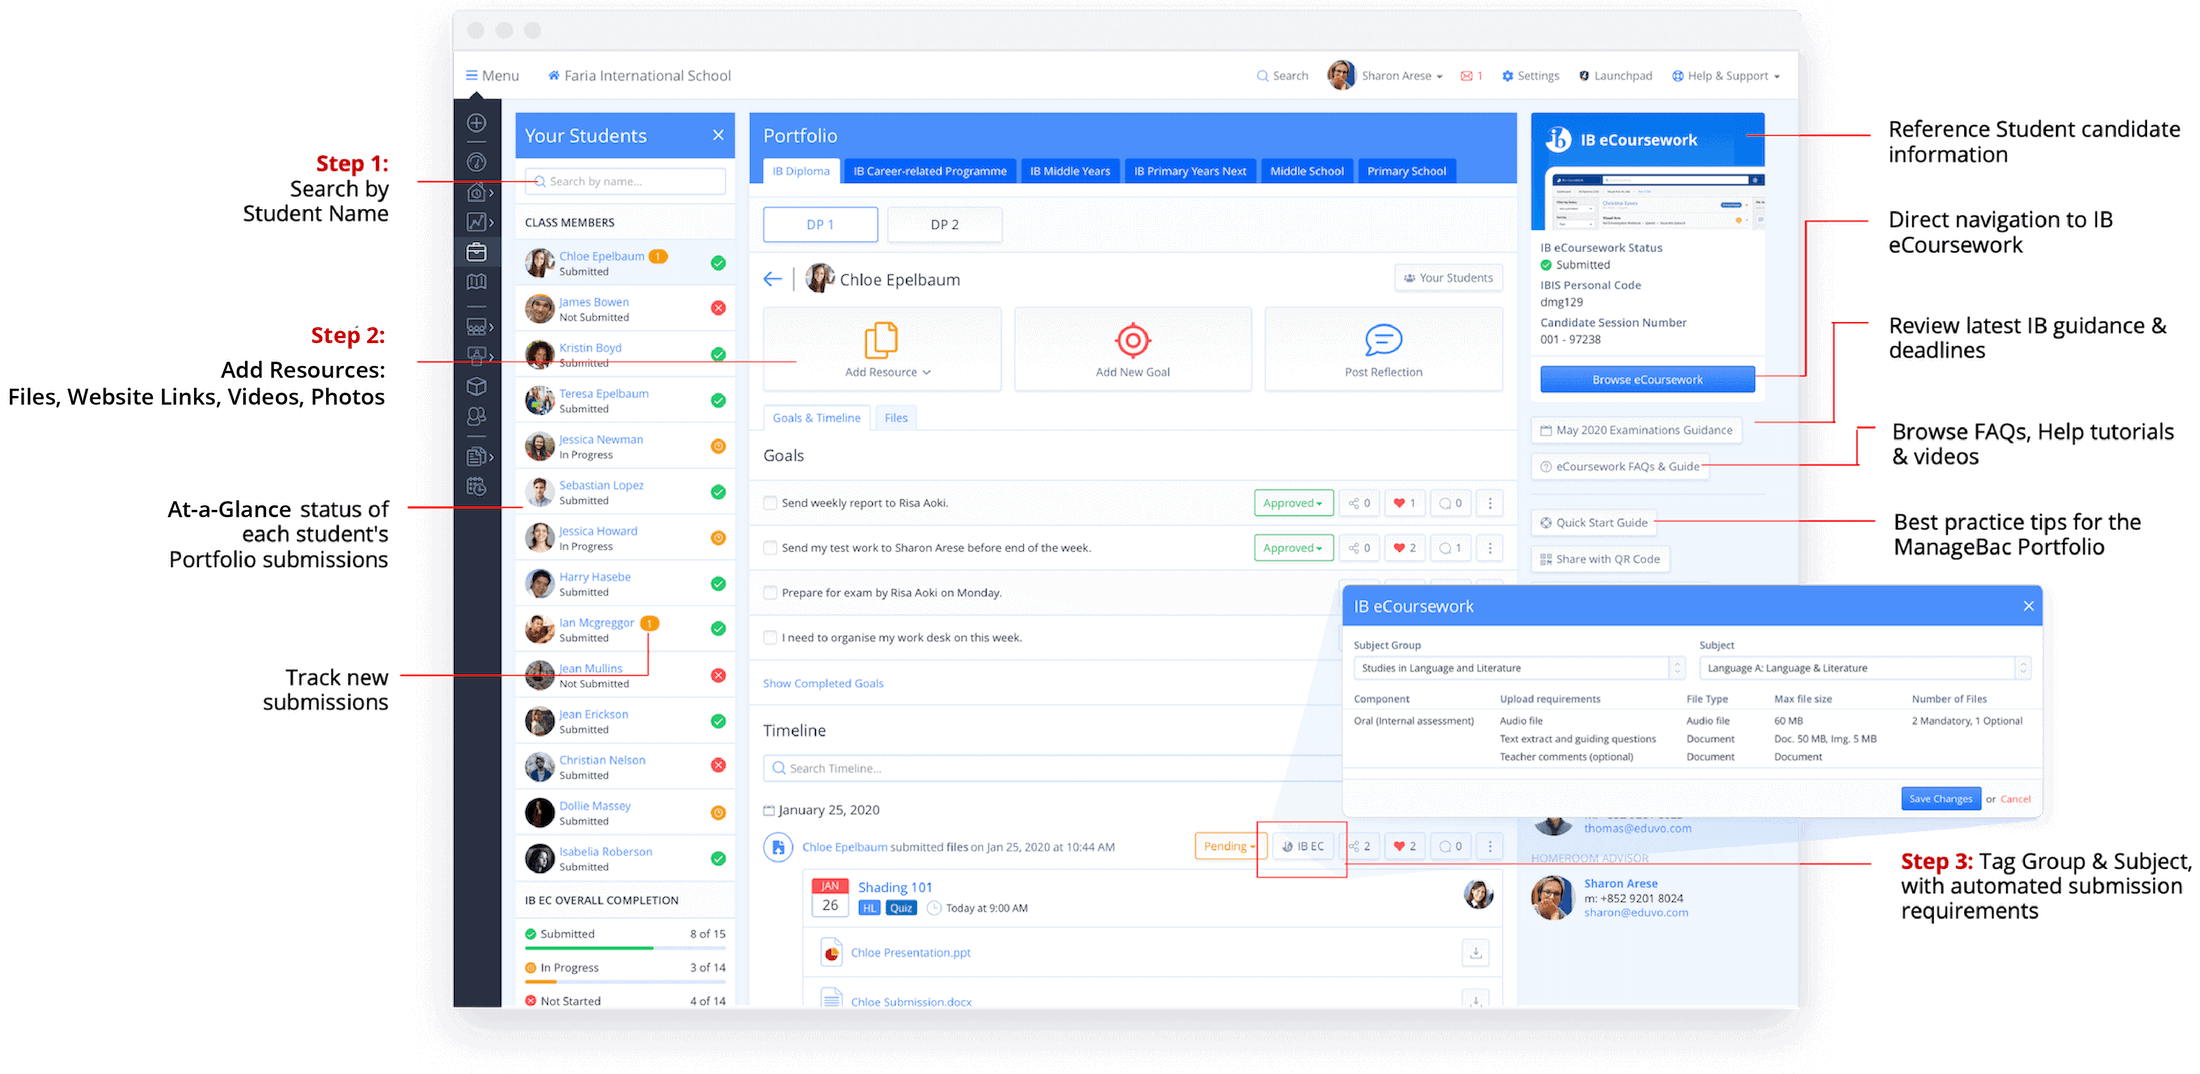Click heart count on Chloe's timeline submission

tap(1405, 846)
